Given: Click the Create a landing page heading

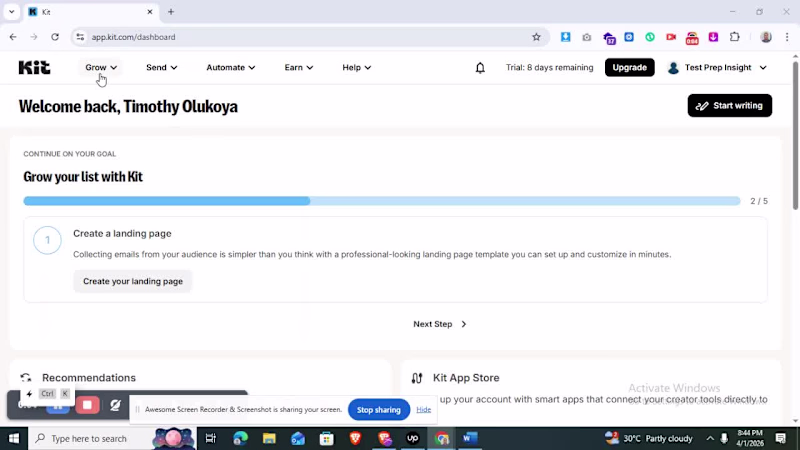Looking at the screenshot, I should (x=122, y=233).
